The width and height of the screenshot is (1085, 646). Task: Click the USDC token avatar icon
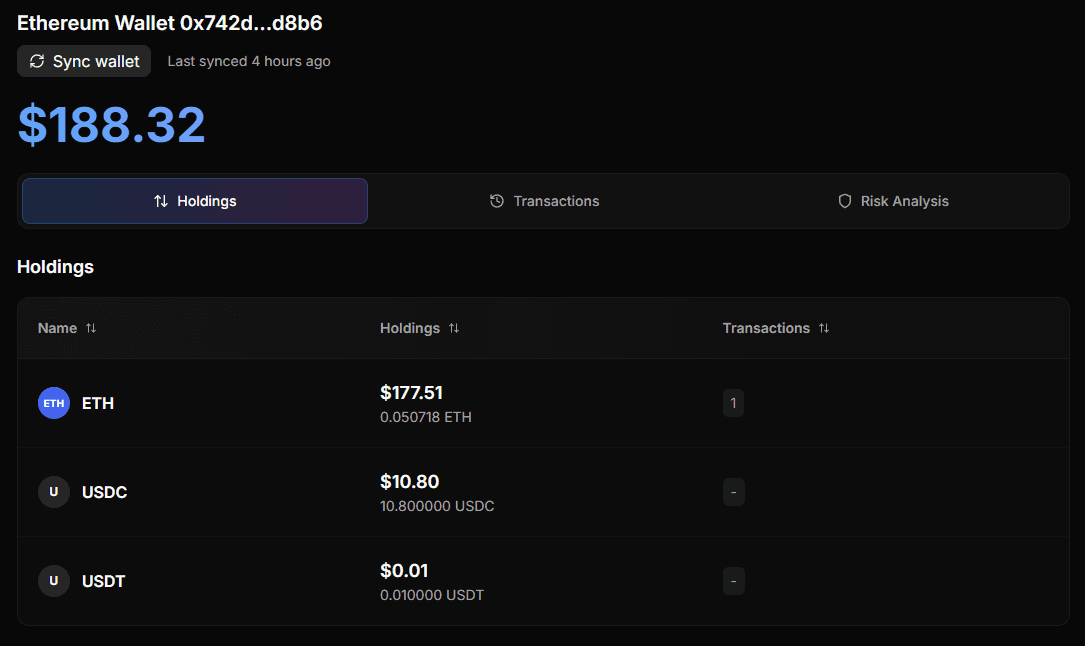[x=54, y=492]
